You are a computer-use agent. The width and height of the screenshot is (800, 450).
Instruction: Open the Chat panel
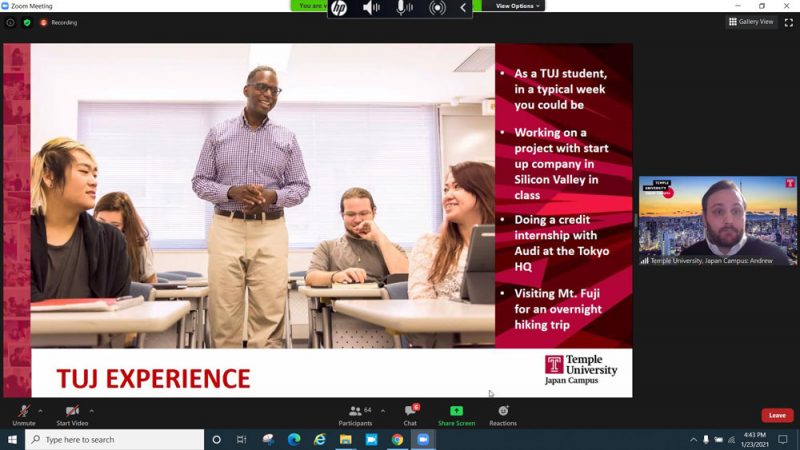click(x=410, y=415)
